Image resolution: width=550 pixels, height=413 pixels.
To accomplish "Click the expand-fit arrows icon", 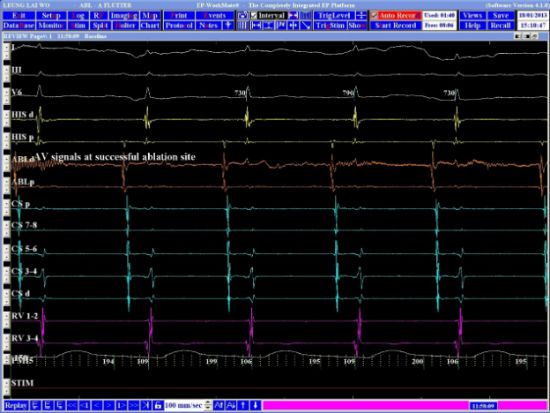I will (268, 26).
